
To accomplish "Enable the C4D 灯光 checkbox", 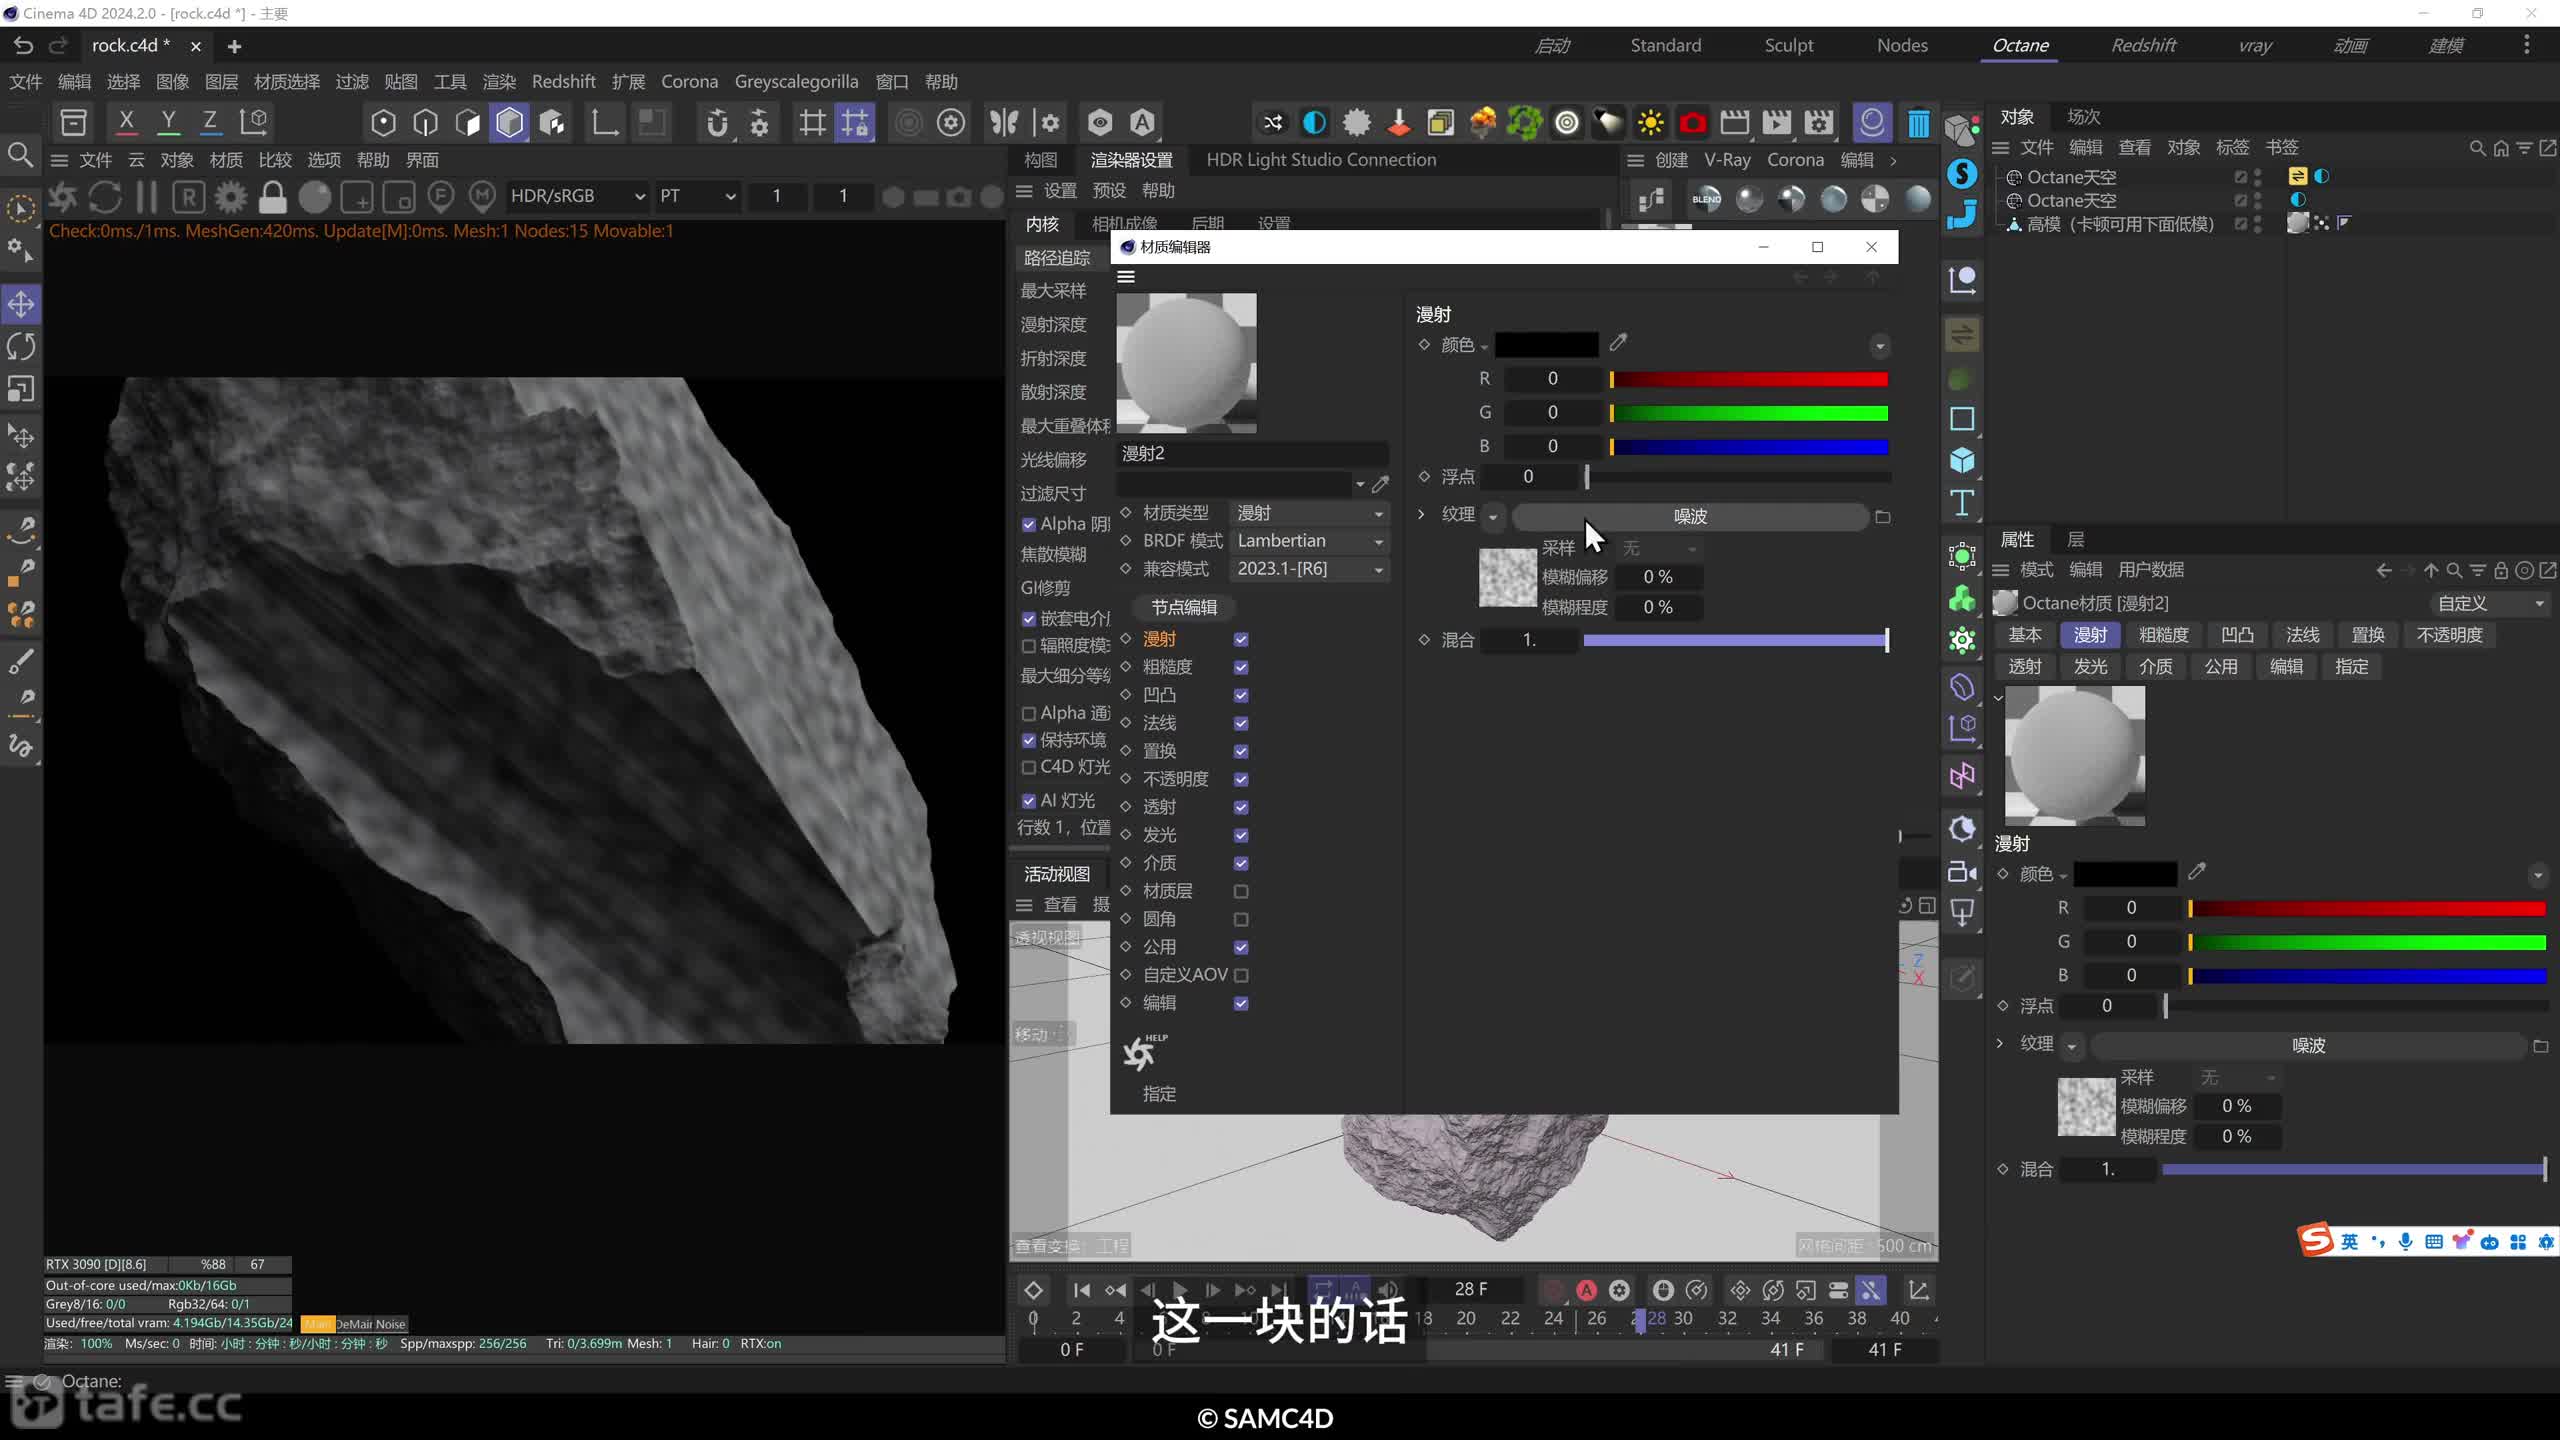I will pos(1028,767).
